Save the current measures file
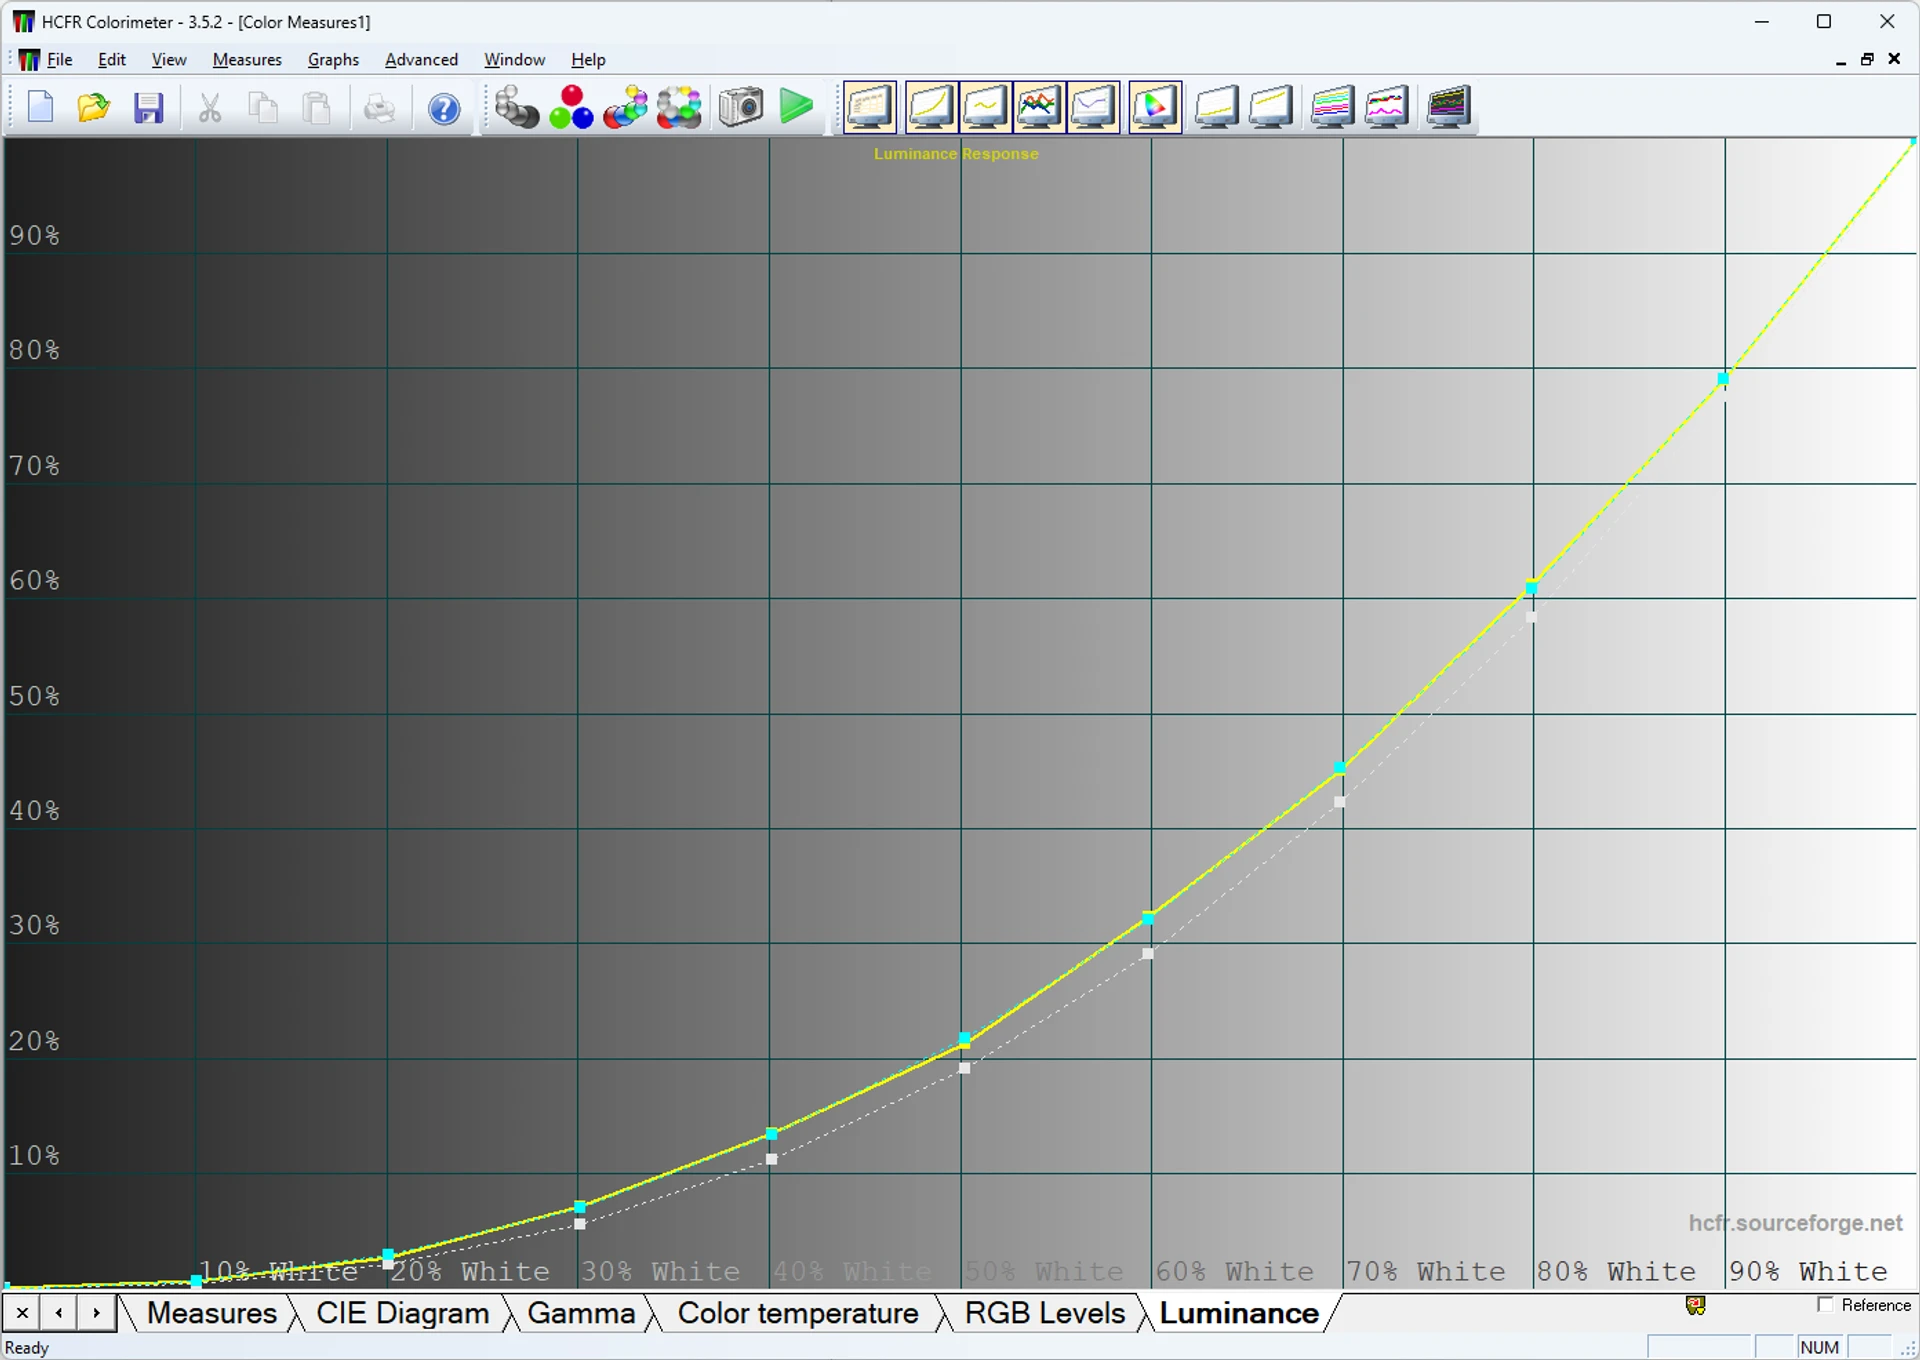The height and width of the screenshot is (1360, 1920). pos(148,107)
